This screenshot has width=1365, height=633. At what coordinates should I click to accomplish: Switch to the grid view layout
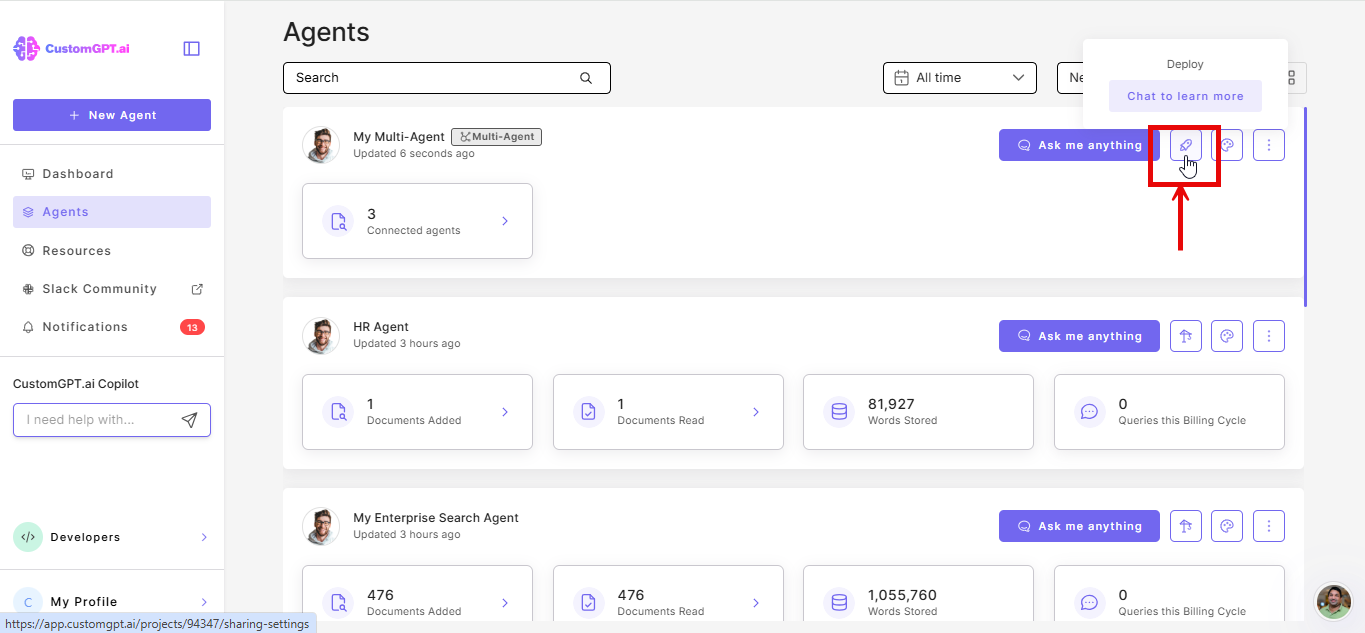click(1291, 78)
